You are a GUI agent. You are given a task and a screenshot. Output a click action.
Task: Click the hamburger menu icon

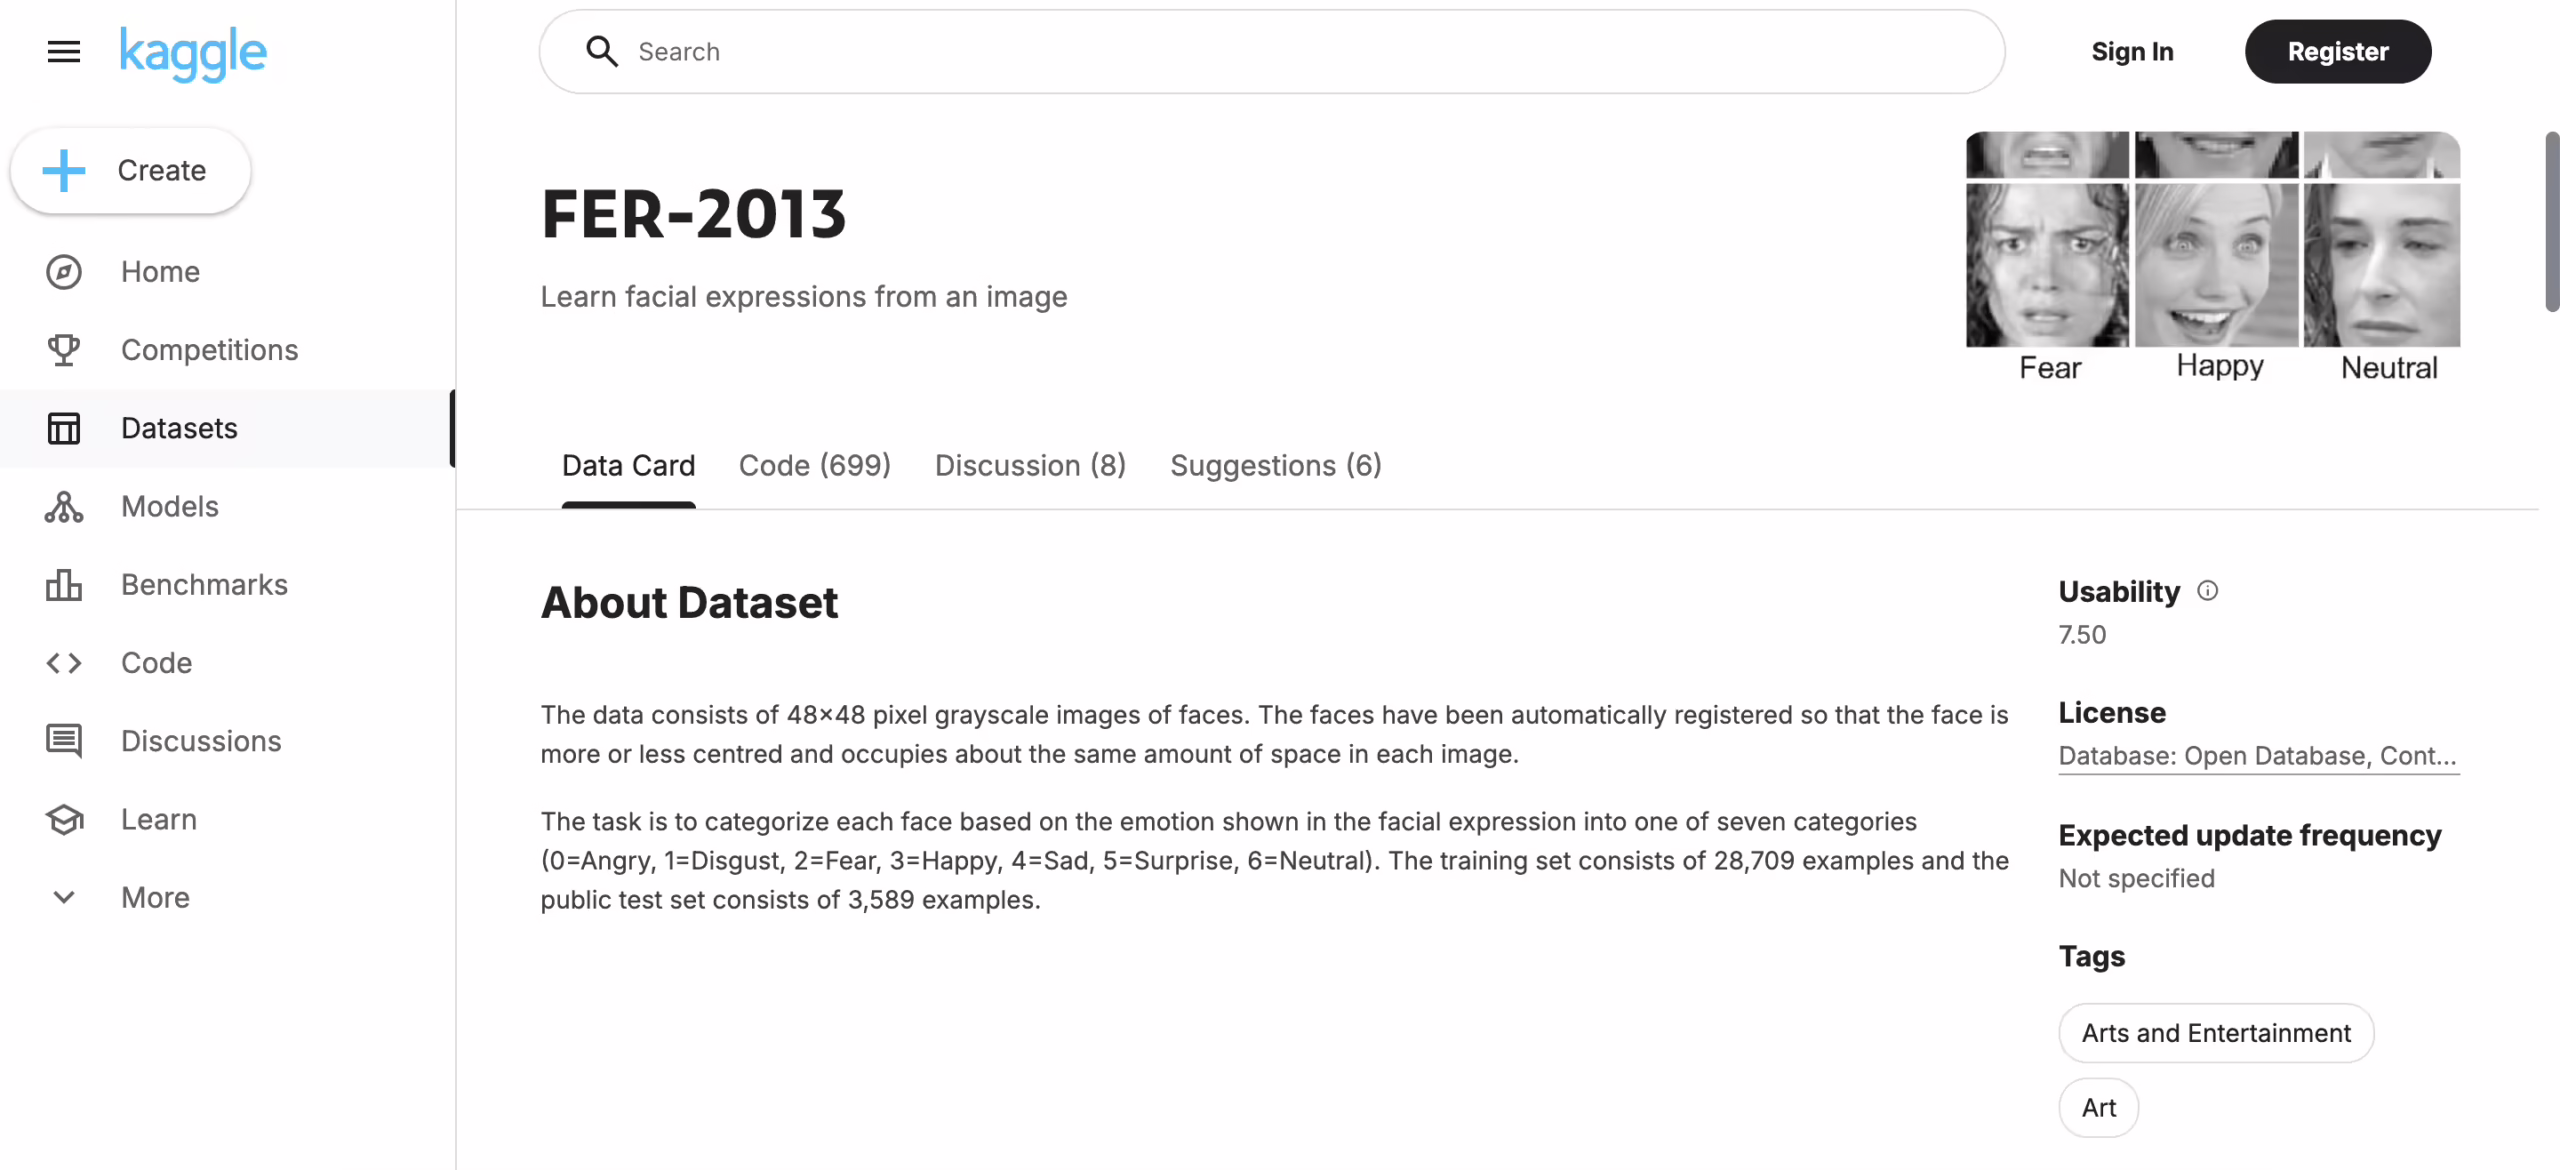(64, 52)
